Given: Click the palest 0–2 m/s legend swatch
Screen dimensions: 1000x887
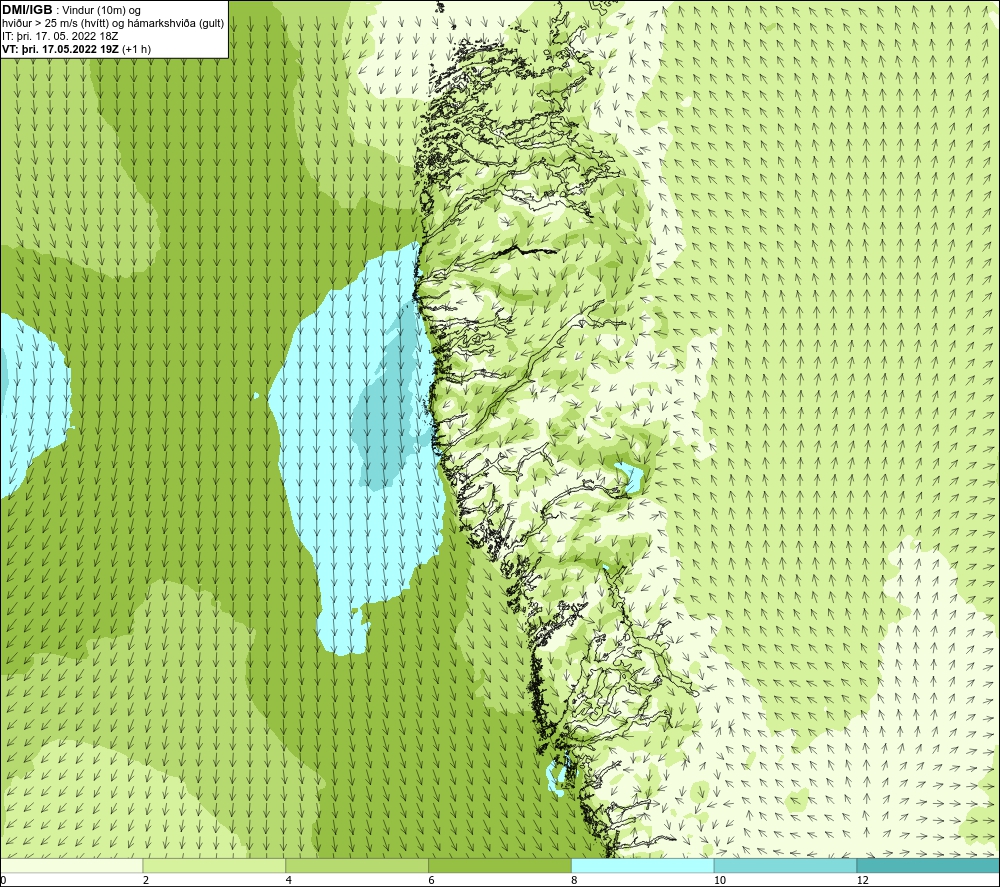Looking at the screenshot, I should click(x=71, y=865).
